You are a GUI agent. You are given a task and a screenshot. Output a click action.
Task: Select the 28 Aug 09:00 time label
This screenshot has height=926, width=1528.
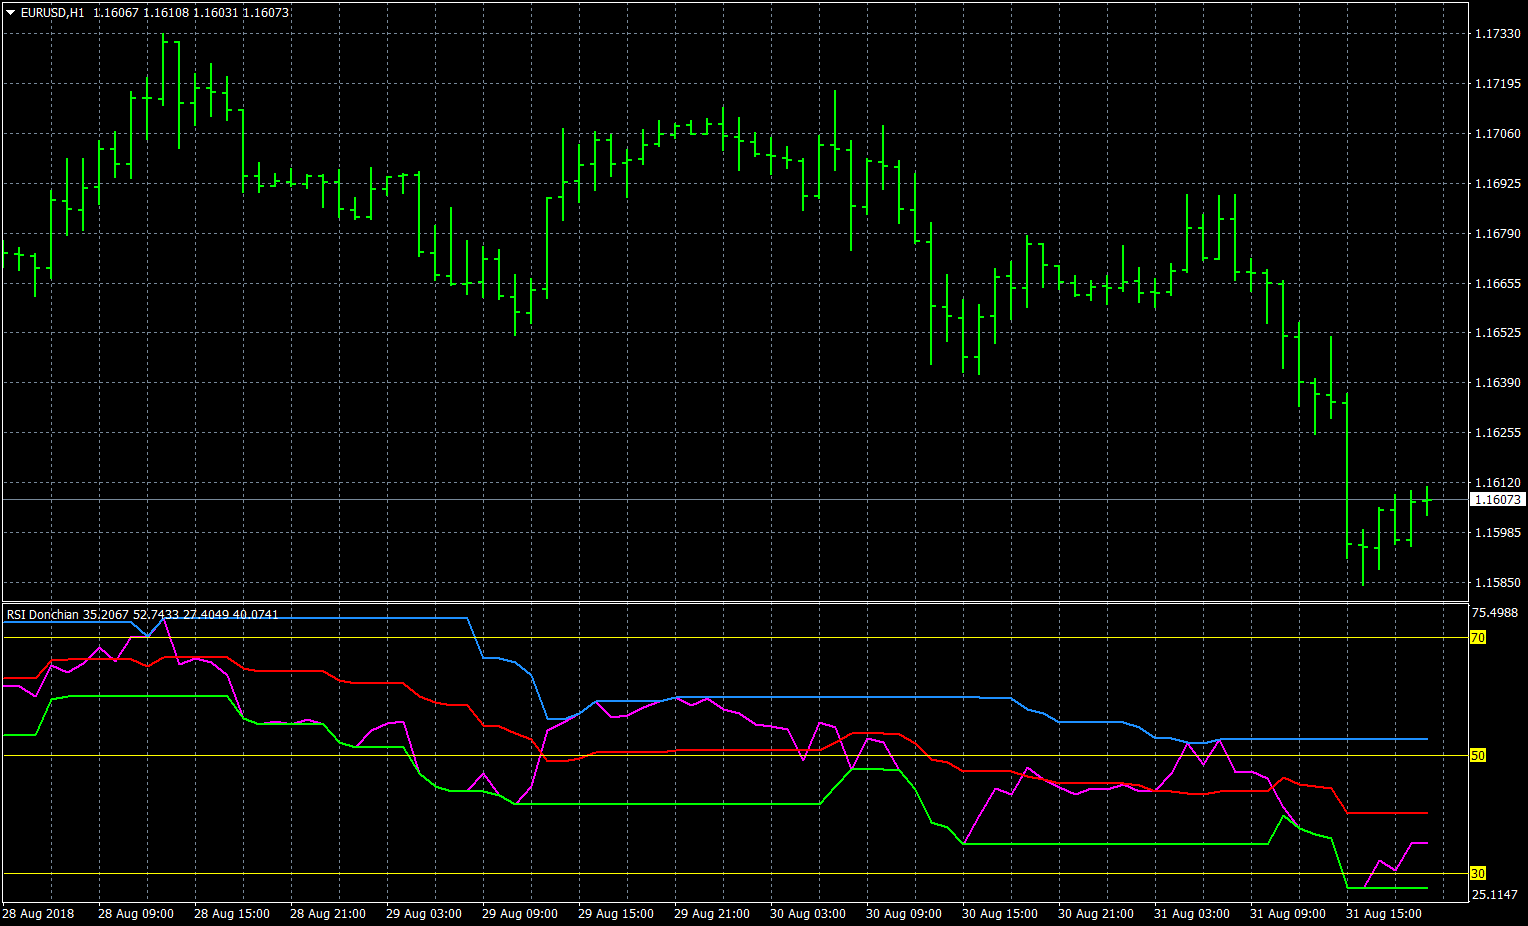[136, 914]
